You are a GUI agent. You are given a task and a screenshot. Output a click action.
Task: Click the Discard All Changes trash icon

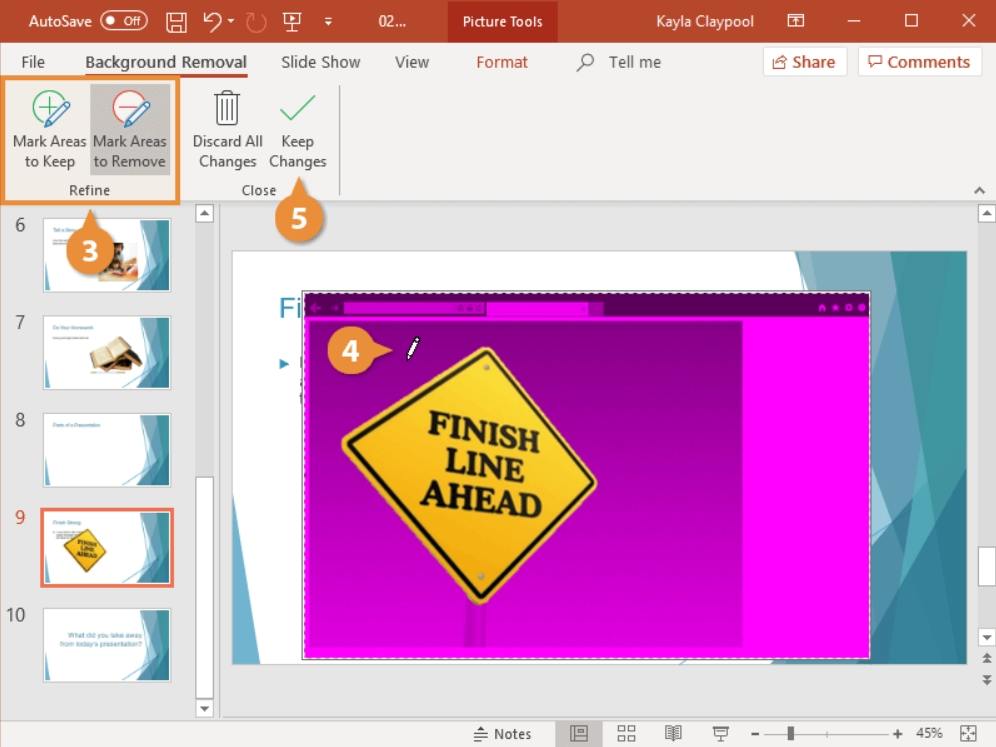point(227,129)
